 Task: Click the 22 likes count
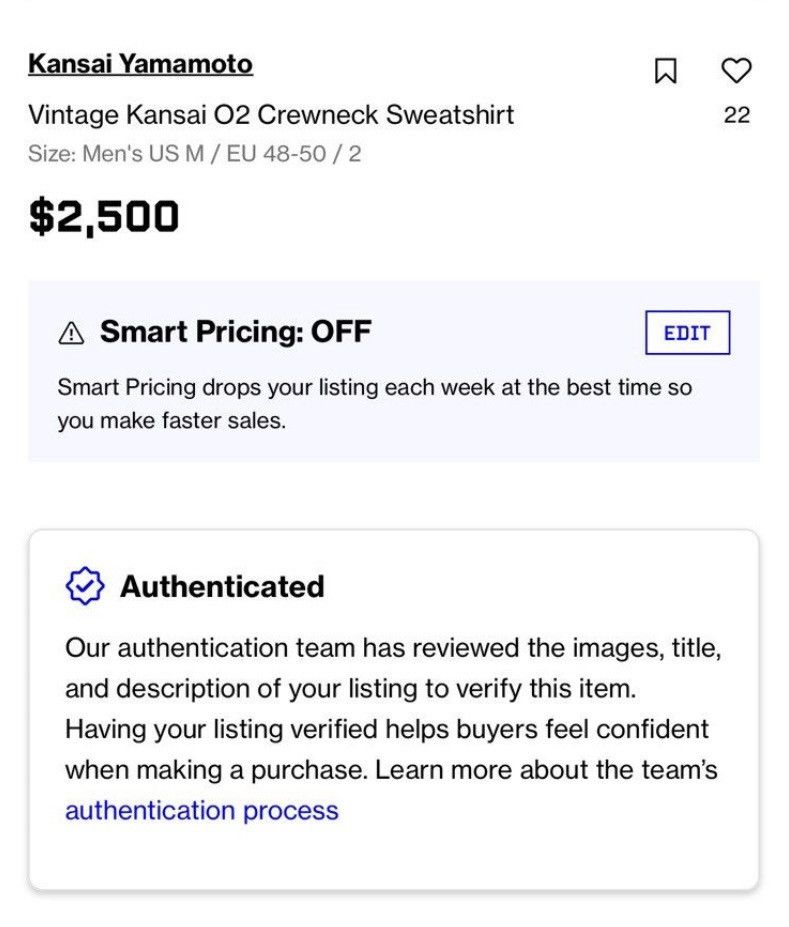point(736,115)
